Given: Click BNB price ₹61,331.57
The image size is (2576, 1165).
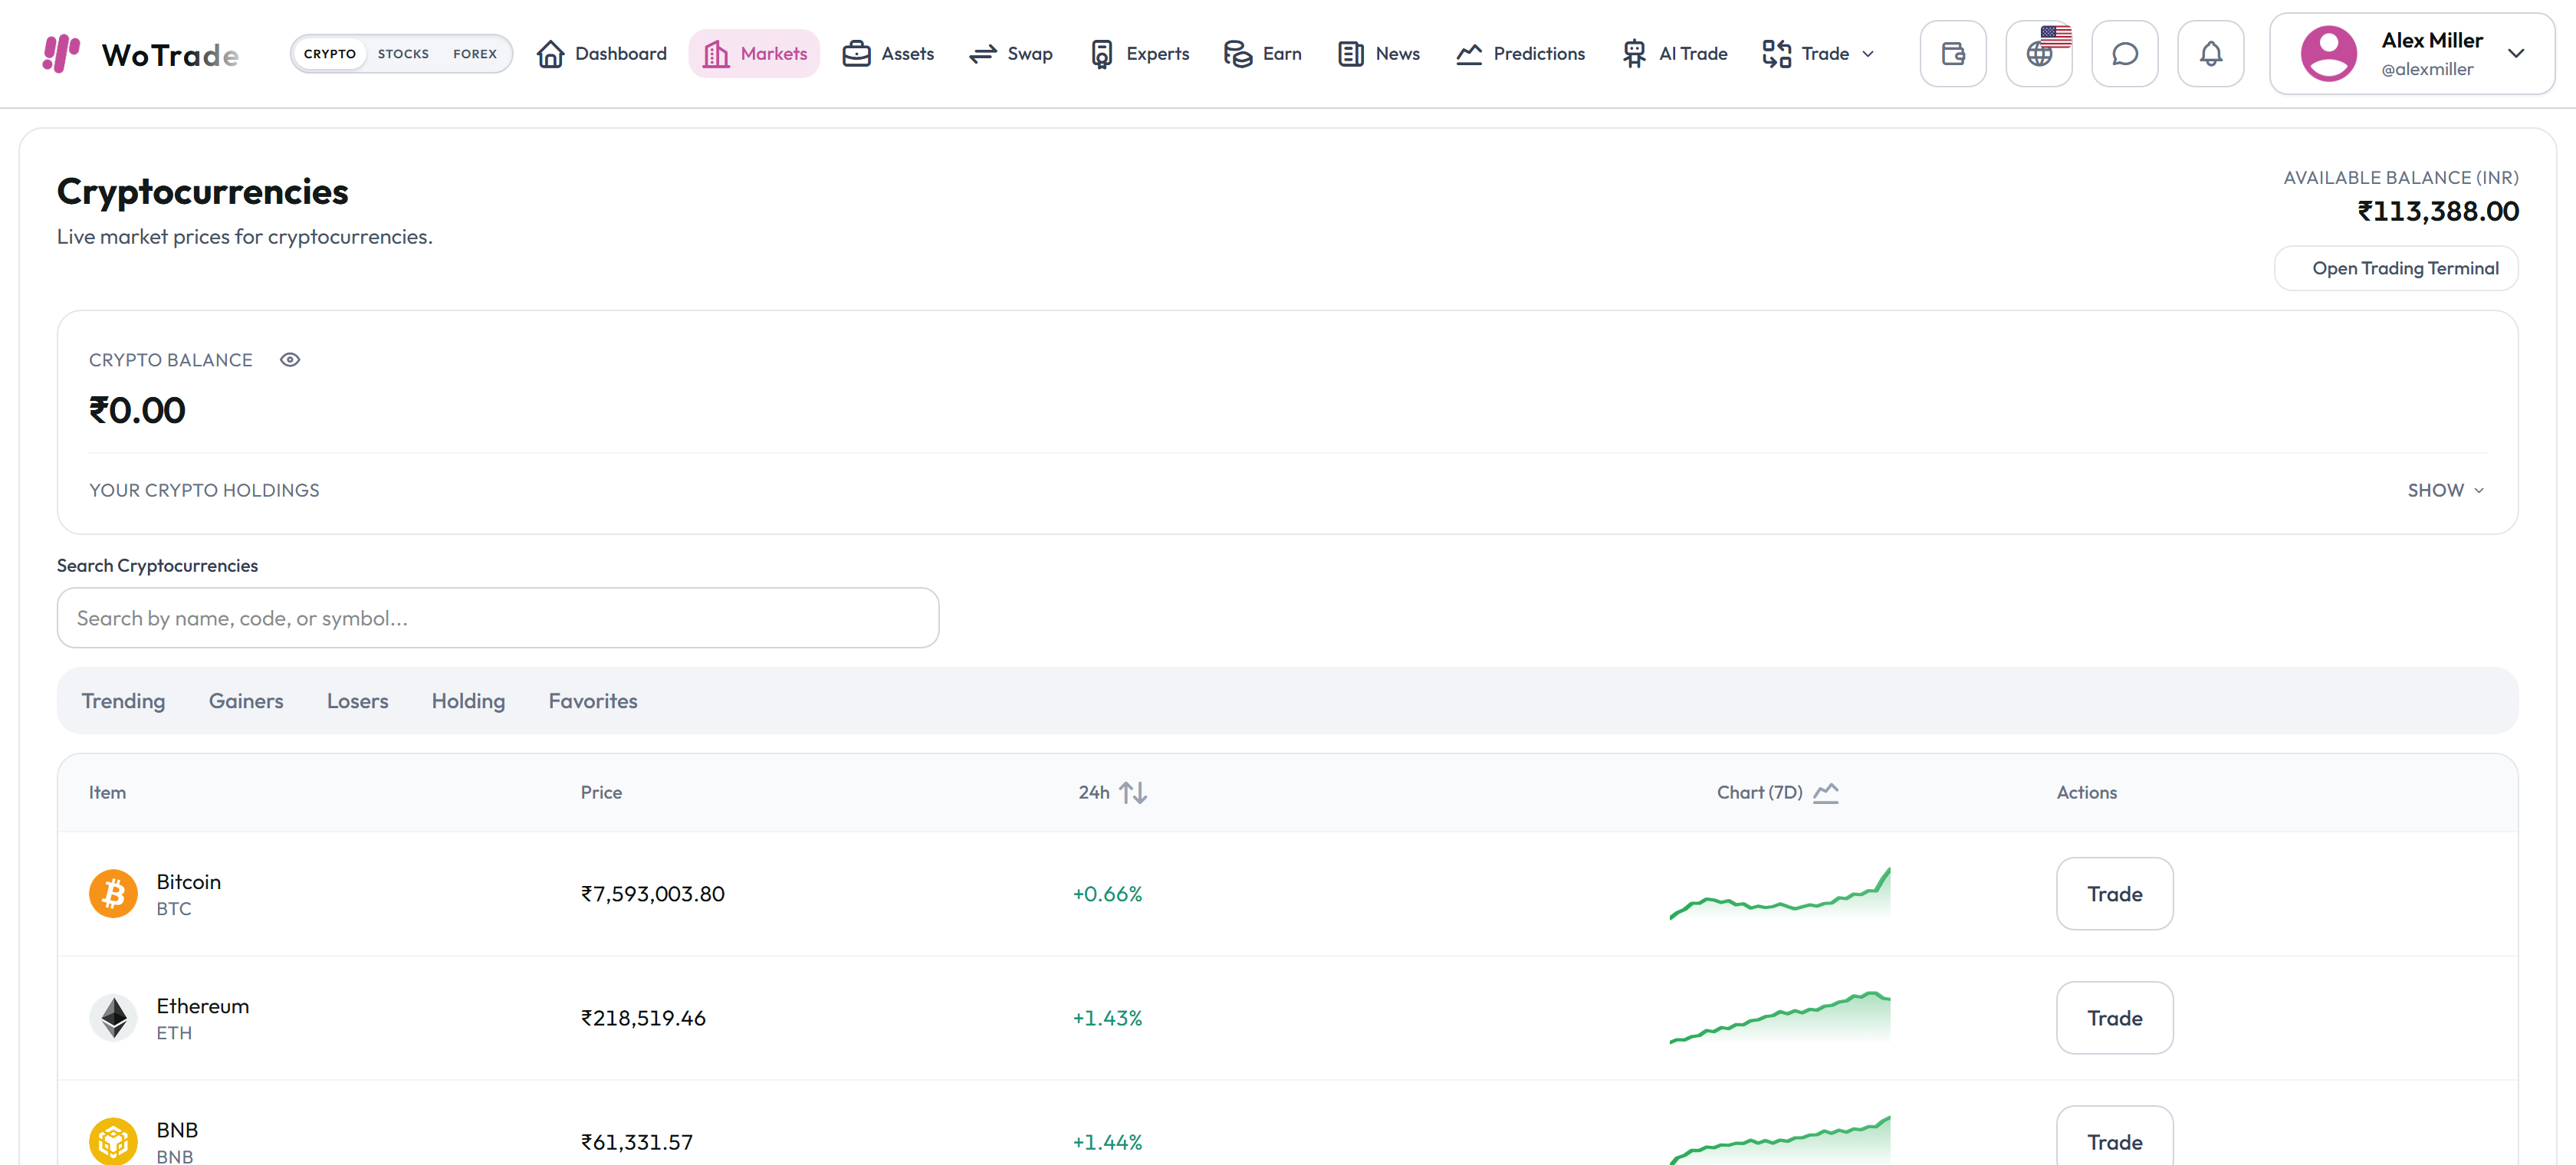Looking at the screenshot, I should point(637,1142).
